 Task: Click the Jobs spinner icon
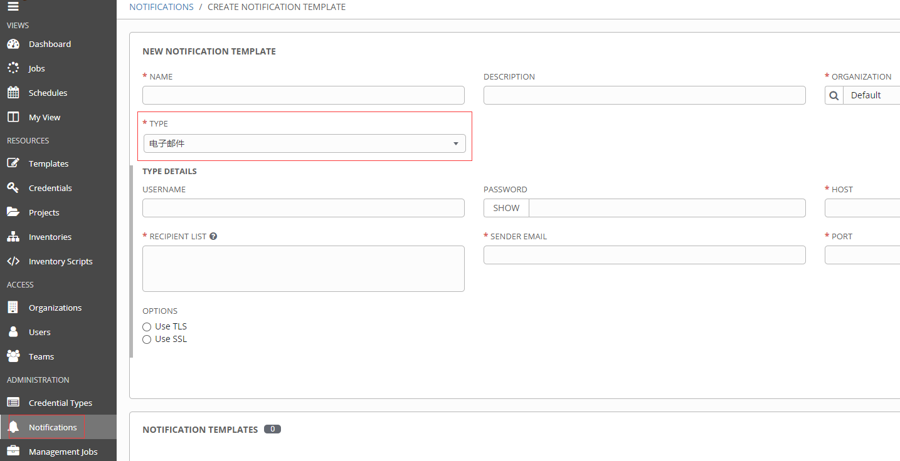coord(13,68)
